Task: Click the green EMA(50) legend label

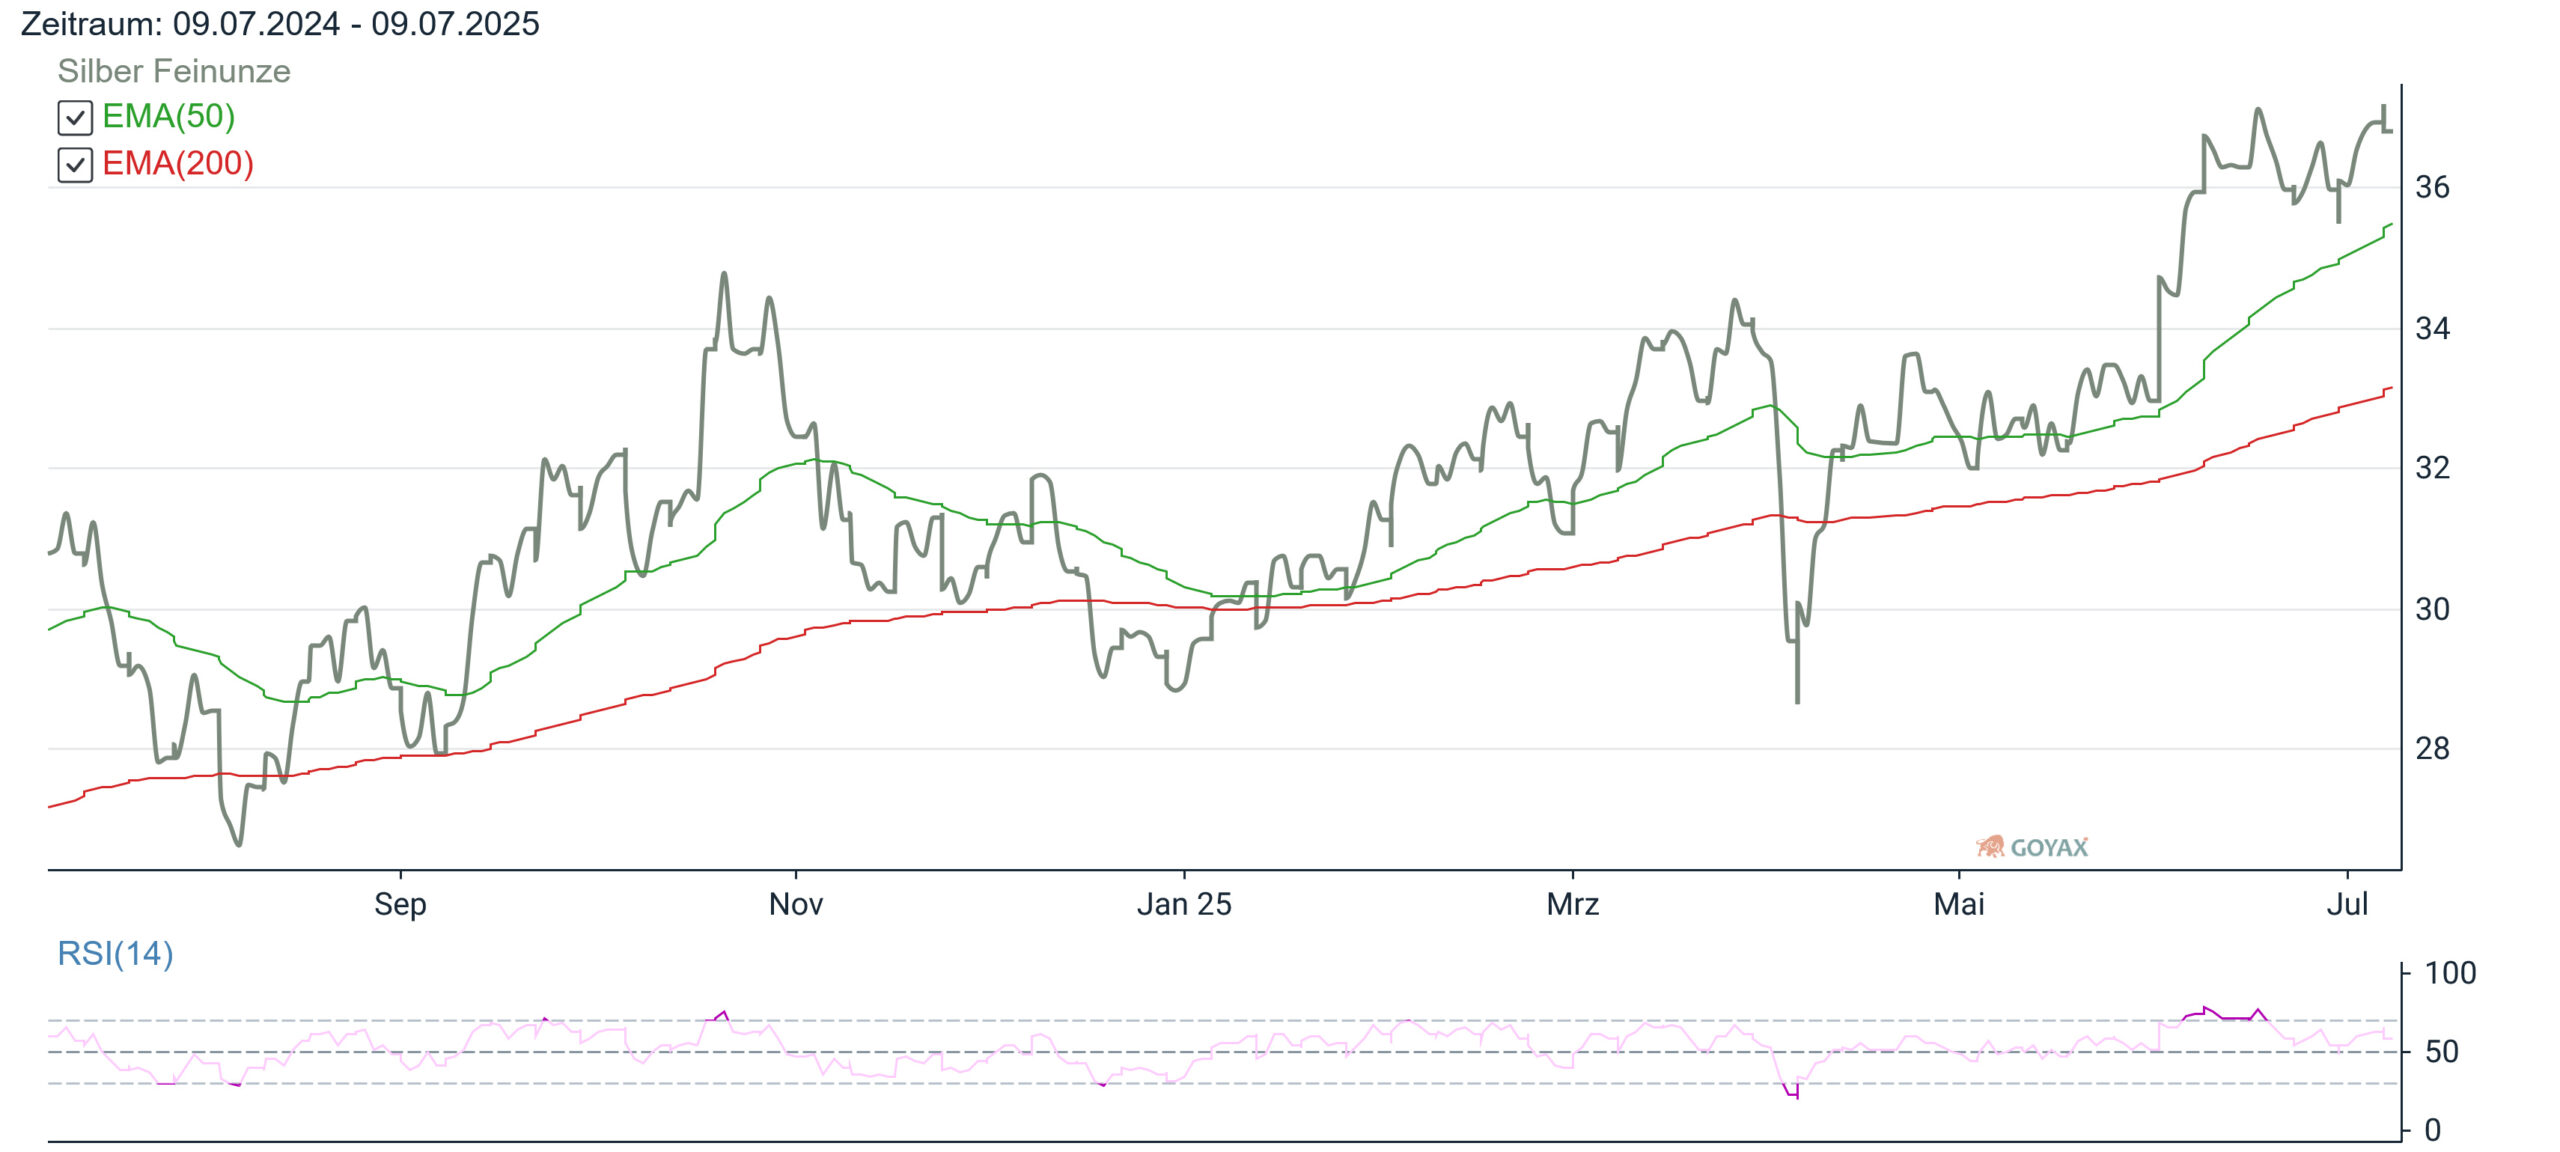Action: click(168, 117)
